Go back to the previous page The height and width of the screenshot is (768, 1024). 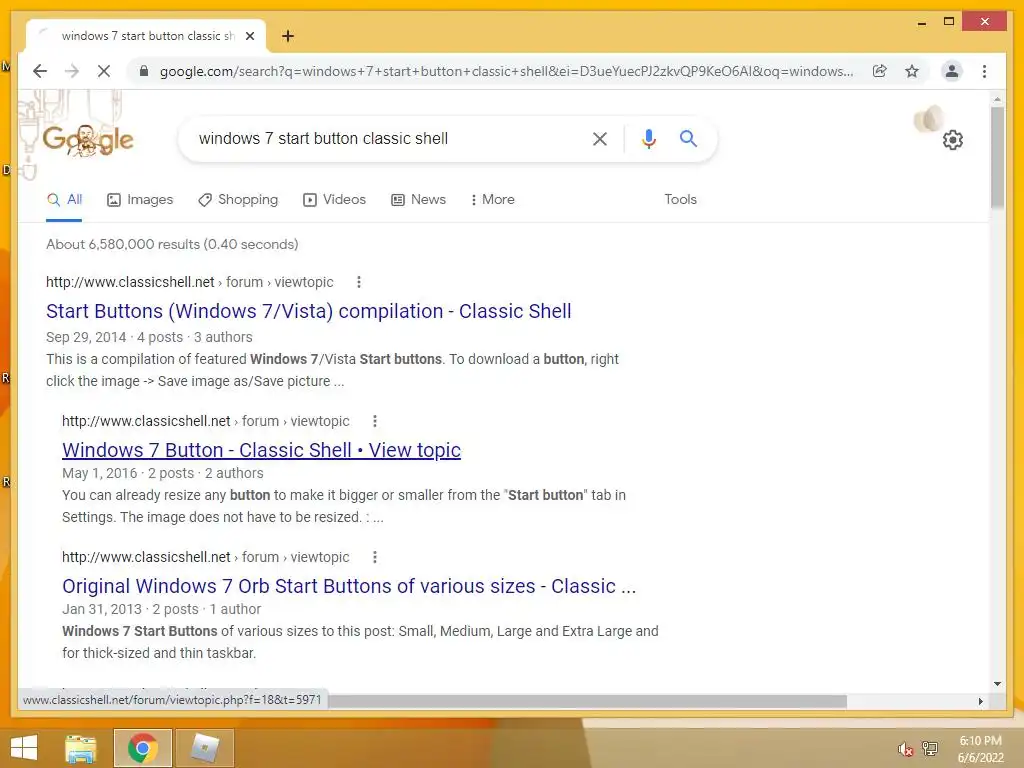tap(40, 71)
